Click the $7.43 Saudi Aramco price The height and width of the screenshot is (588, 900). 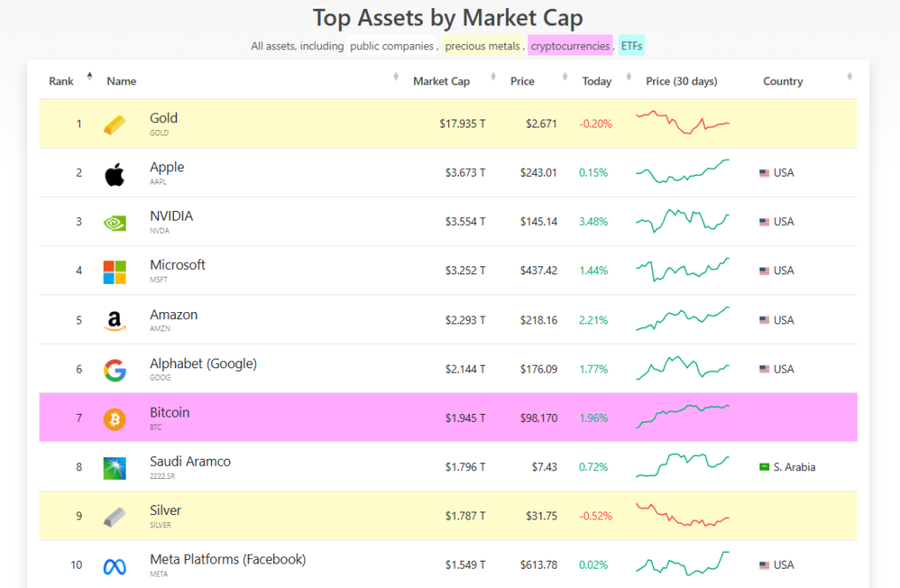(x=544, y=467)
